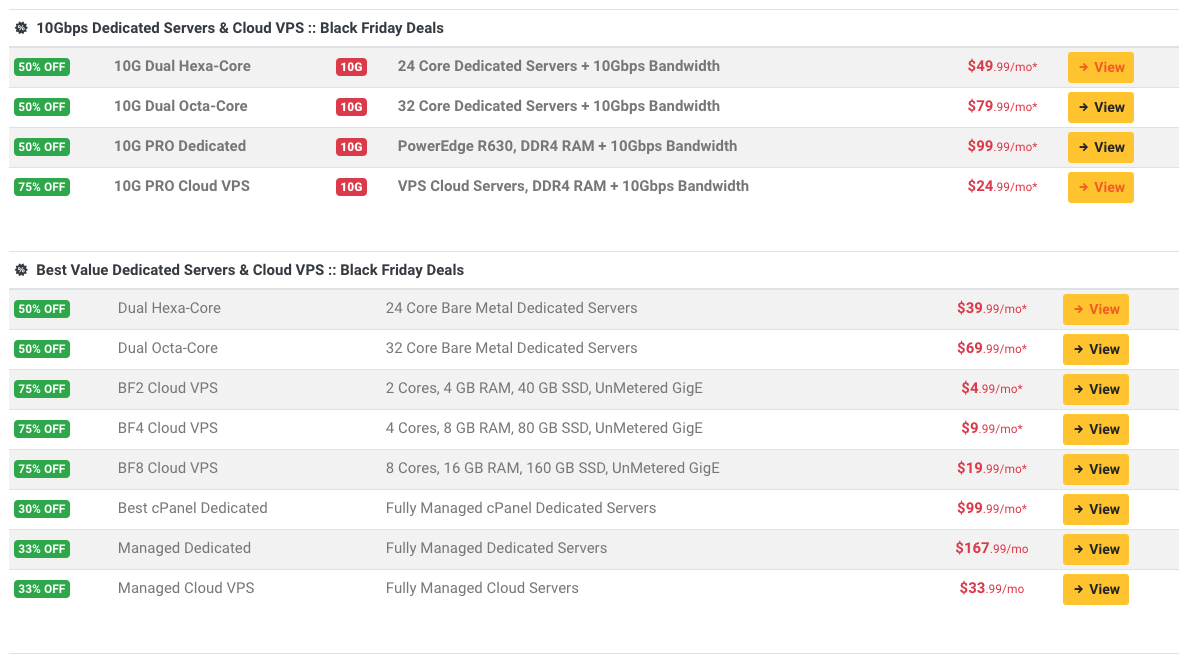Click gear icon beside Best Value heading

[21, 270]
